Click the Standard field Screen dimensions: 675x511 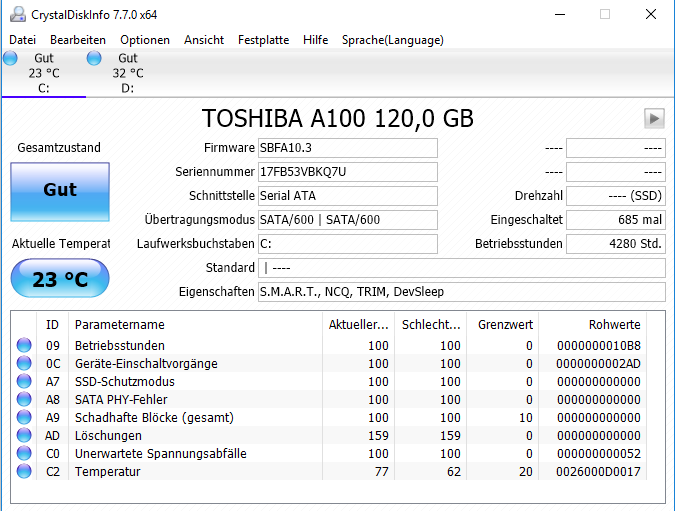tap(462, 268)
